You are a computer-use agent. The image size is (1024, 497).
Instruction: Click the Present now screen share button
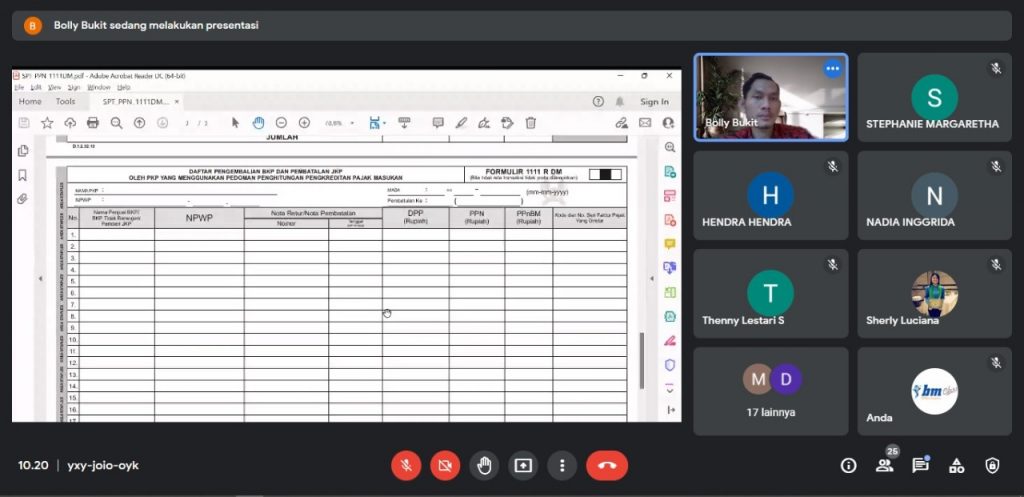(523, 466)
